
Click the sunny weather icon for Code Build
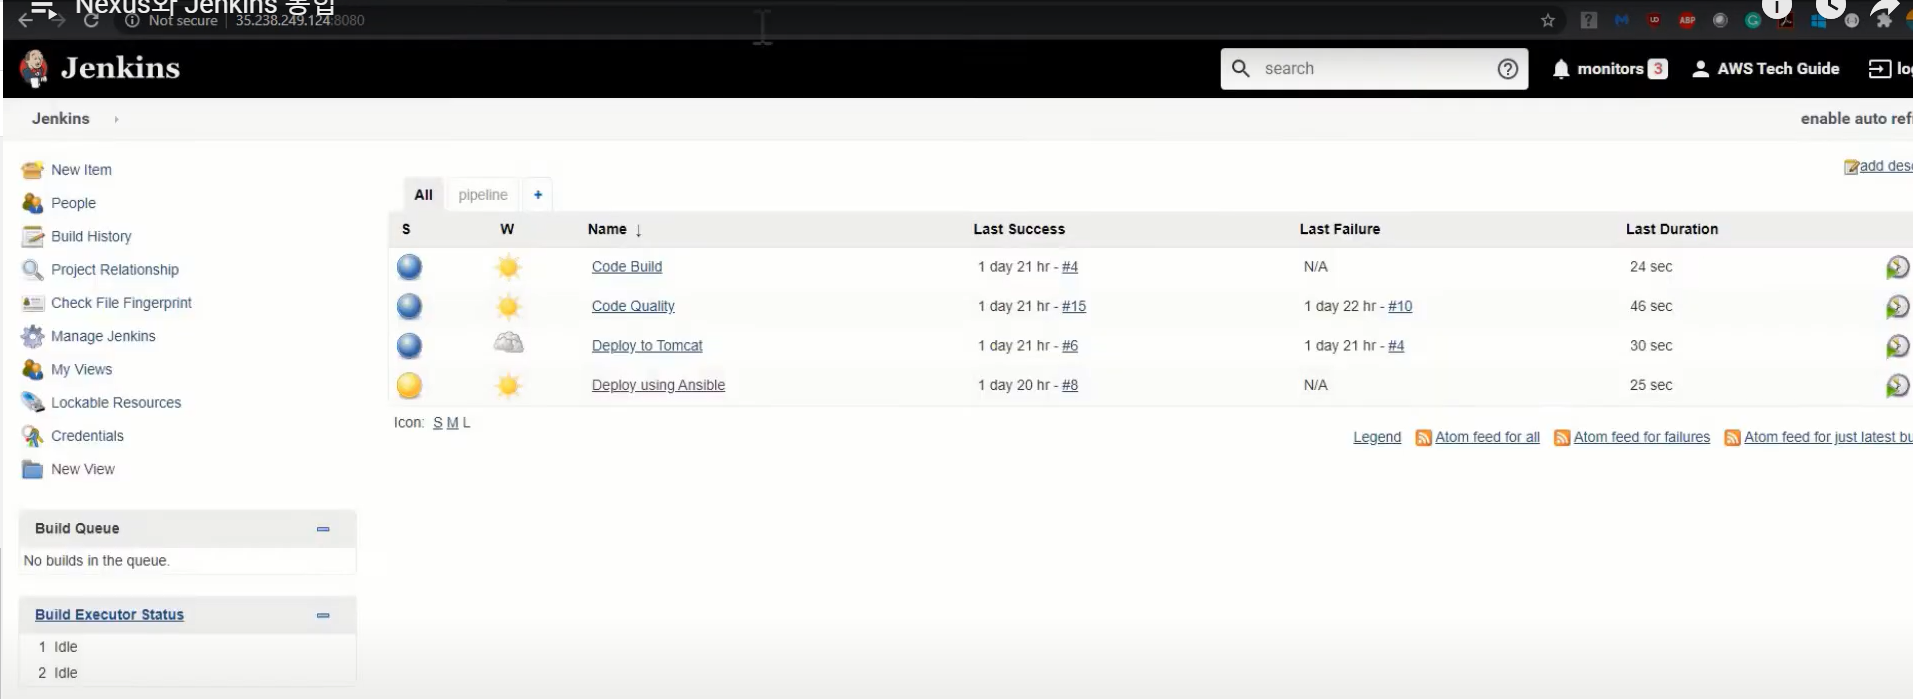508,267
